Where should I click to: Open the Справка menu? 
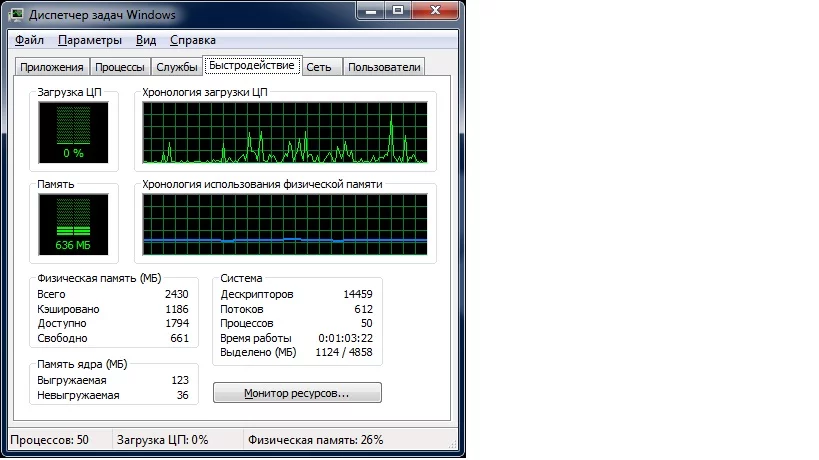(193, 40)
